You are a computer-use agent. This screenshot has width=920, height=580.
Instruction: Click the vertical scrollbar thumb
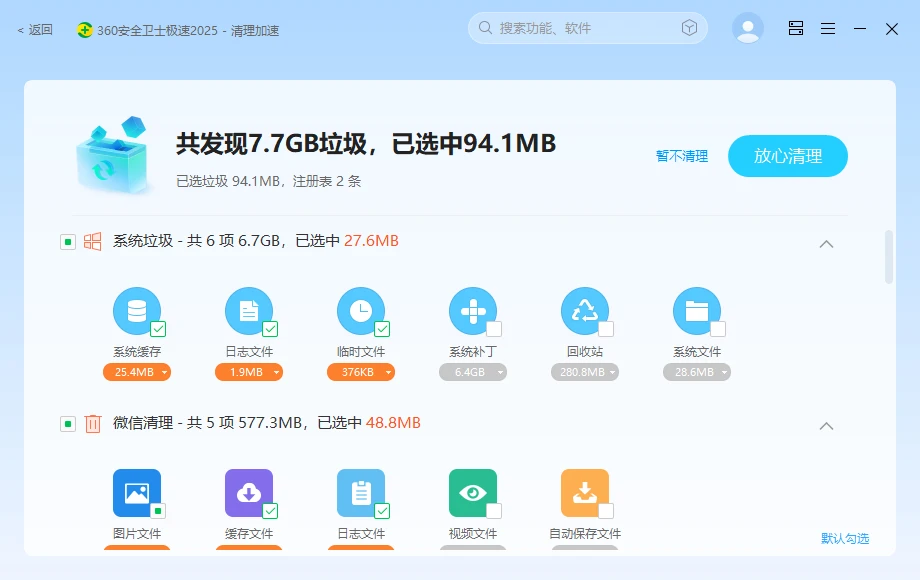(x=889, y=257)
